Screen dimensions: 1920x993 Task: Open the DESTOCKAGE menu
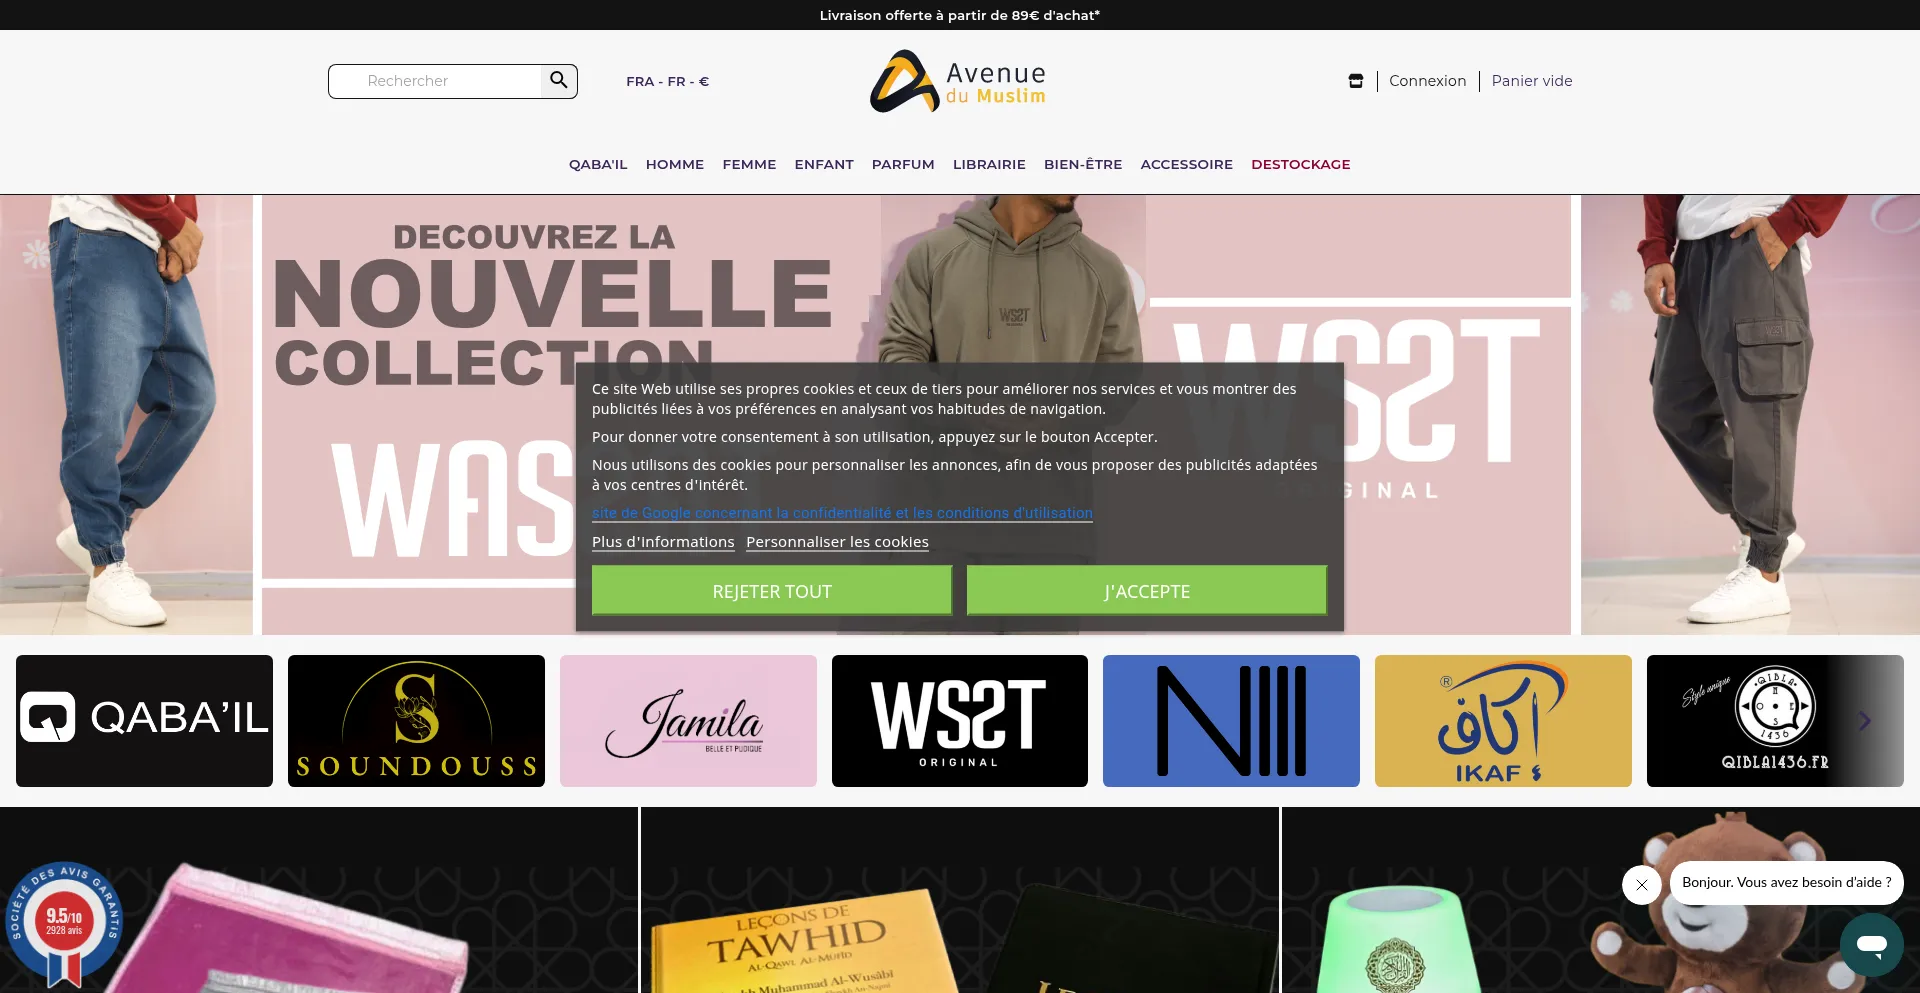(1301, 165)
